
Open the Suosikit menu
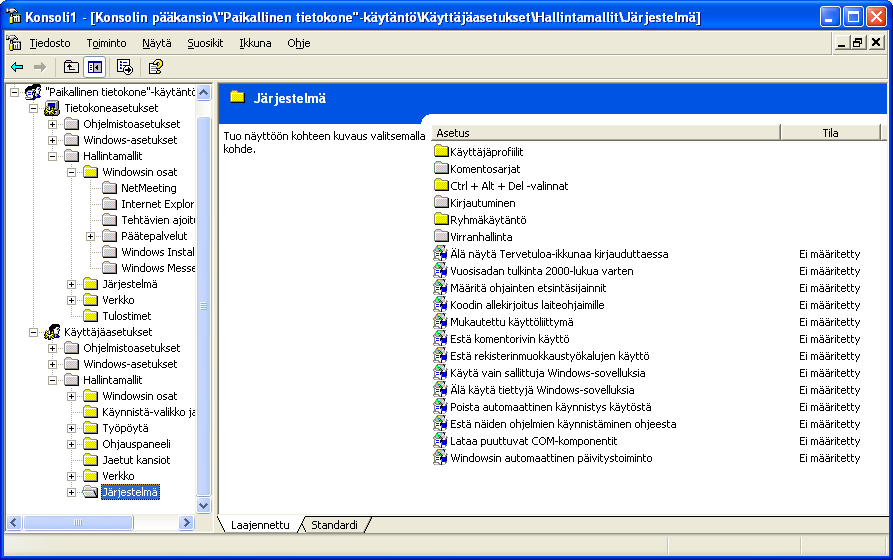[x=205, y=43]
